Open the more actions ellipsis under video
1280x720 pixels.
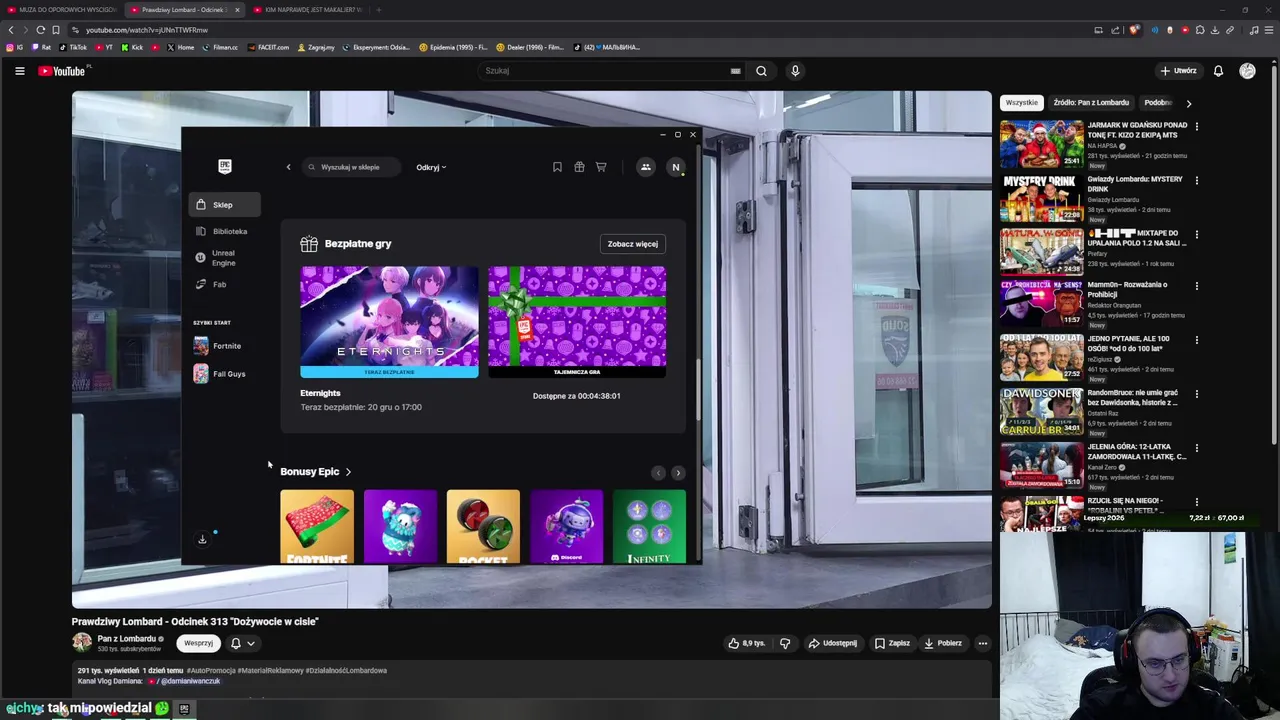[x=983, y=643]
